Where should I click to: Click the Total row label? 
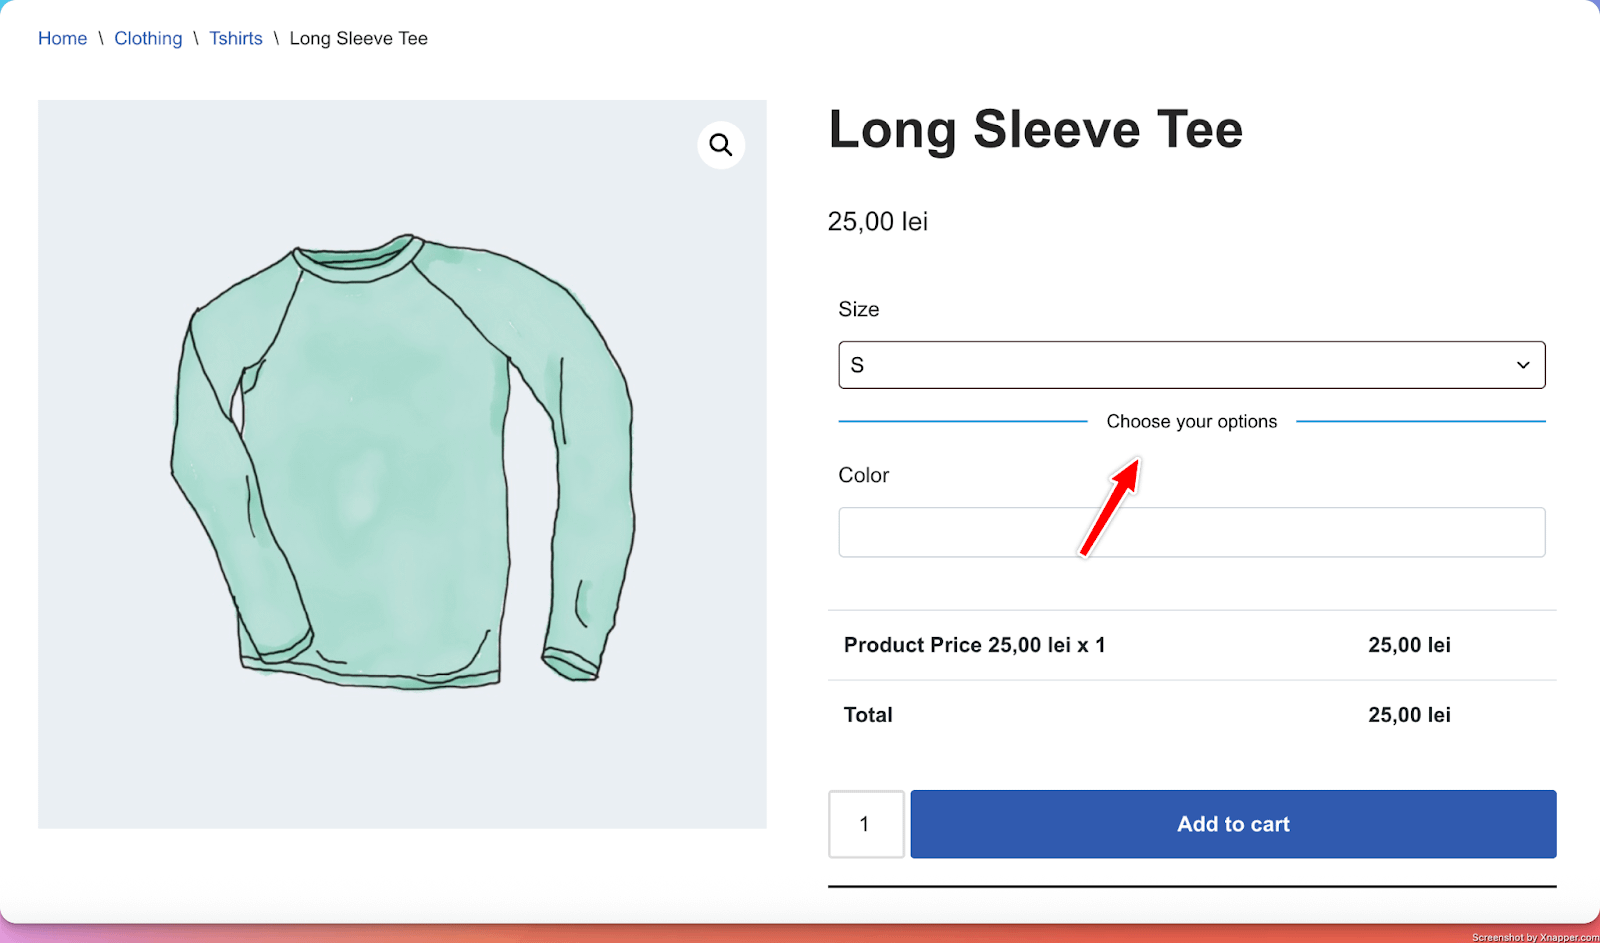point(868,715)
